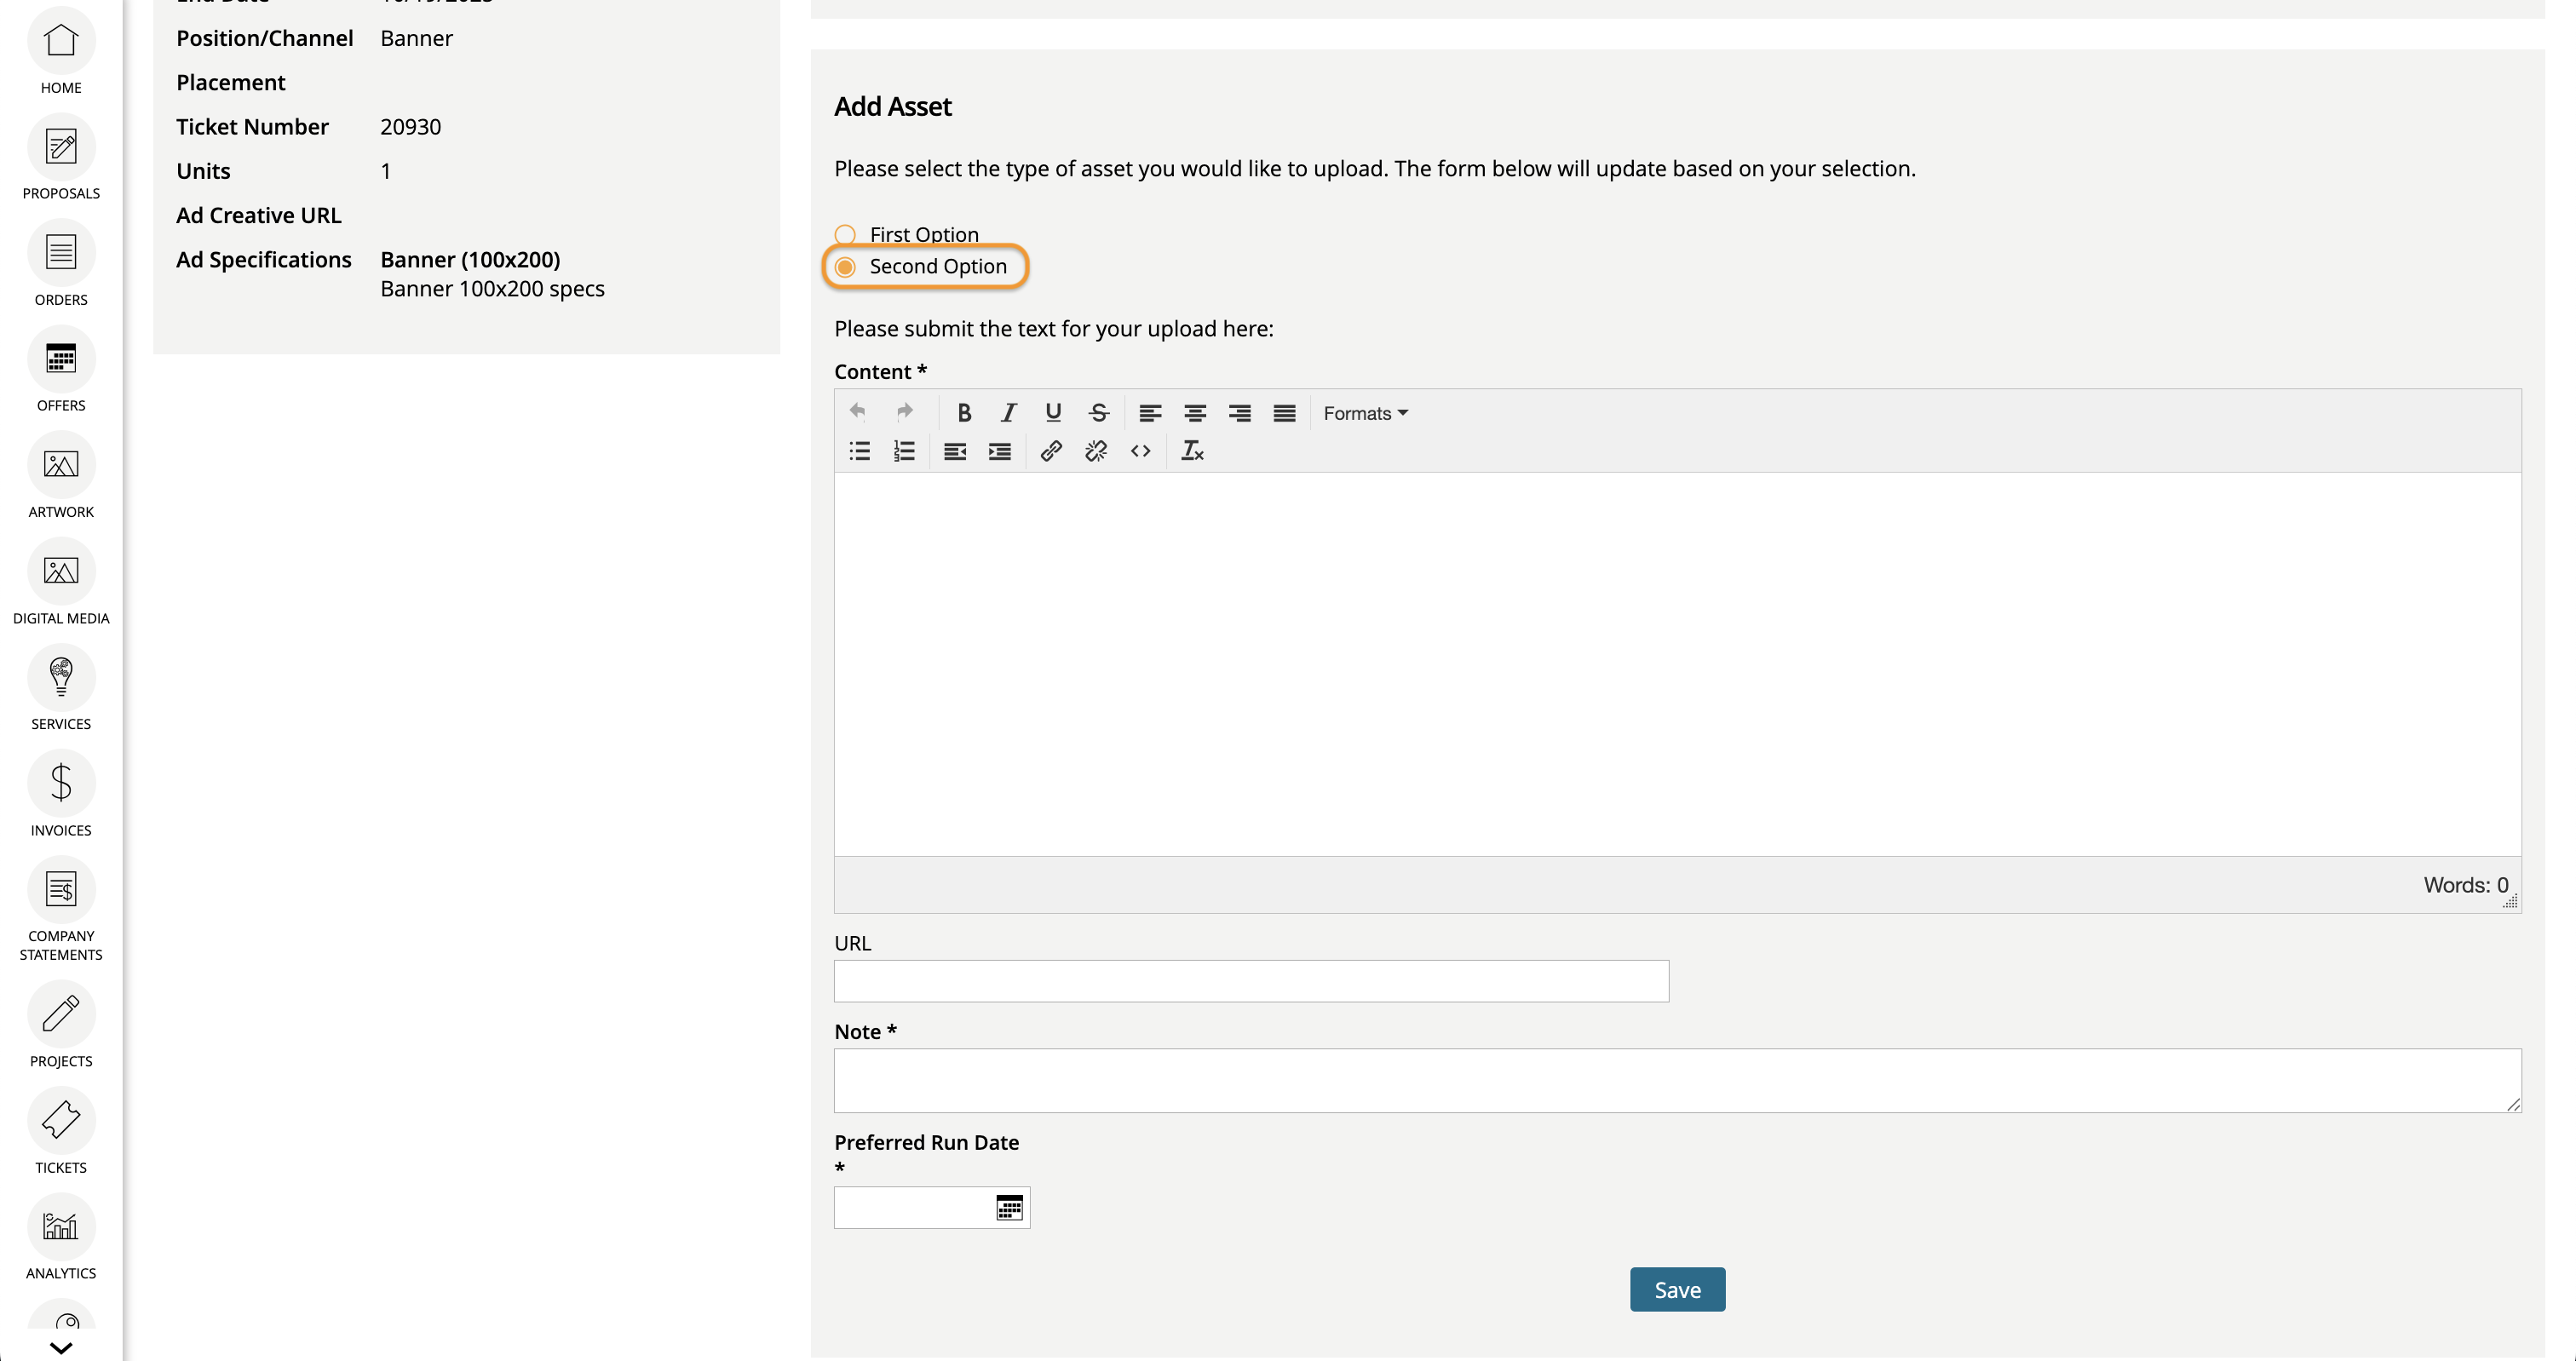
Task: Click the clear formatting icon
Action: 1192,451
